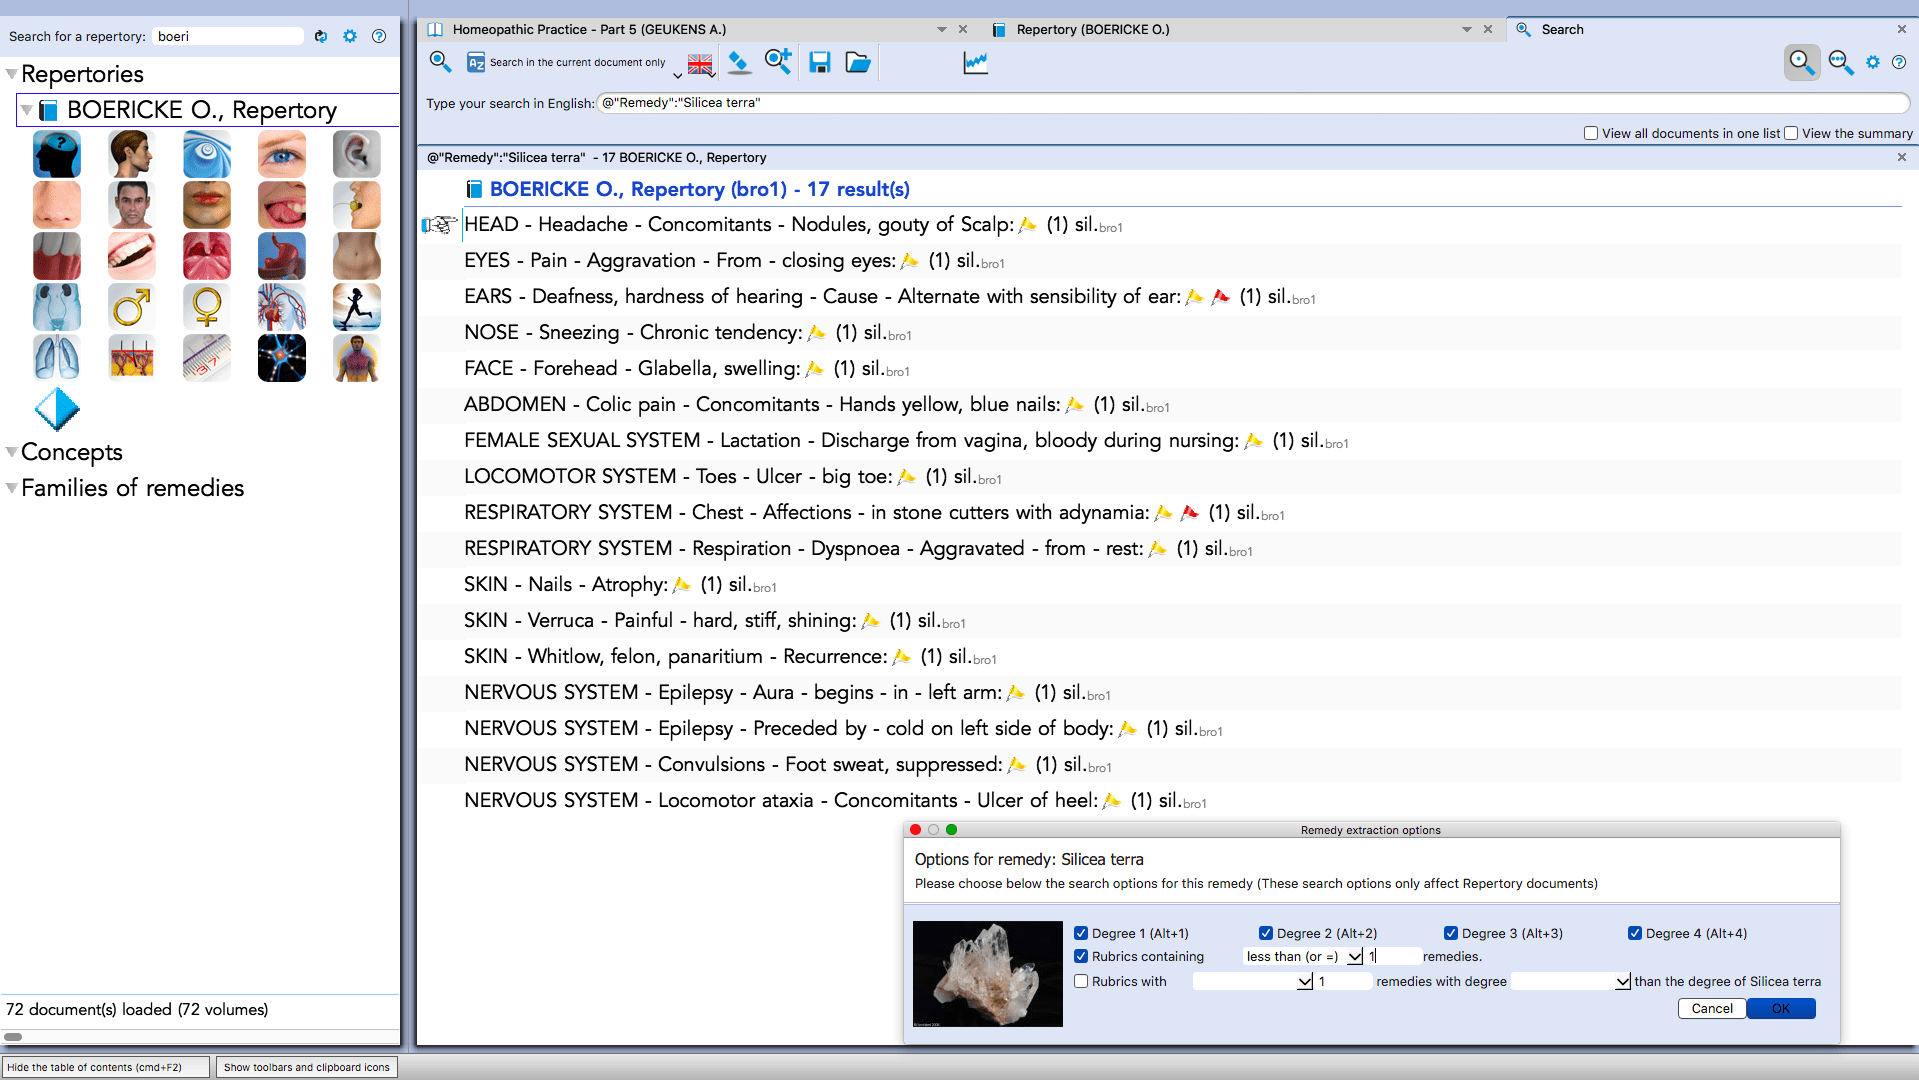Open the Nervous system neuron icon
This screenshot has height=1080, width=1919.
(x=282, y=358)
